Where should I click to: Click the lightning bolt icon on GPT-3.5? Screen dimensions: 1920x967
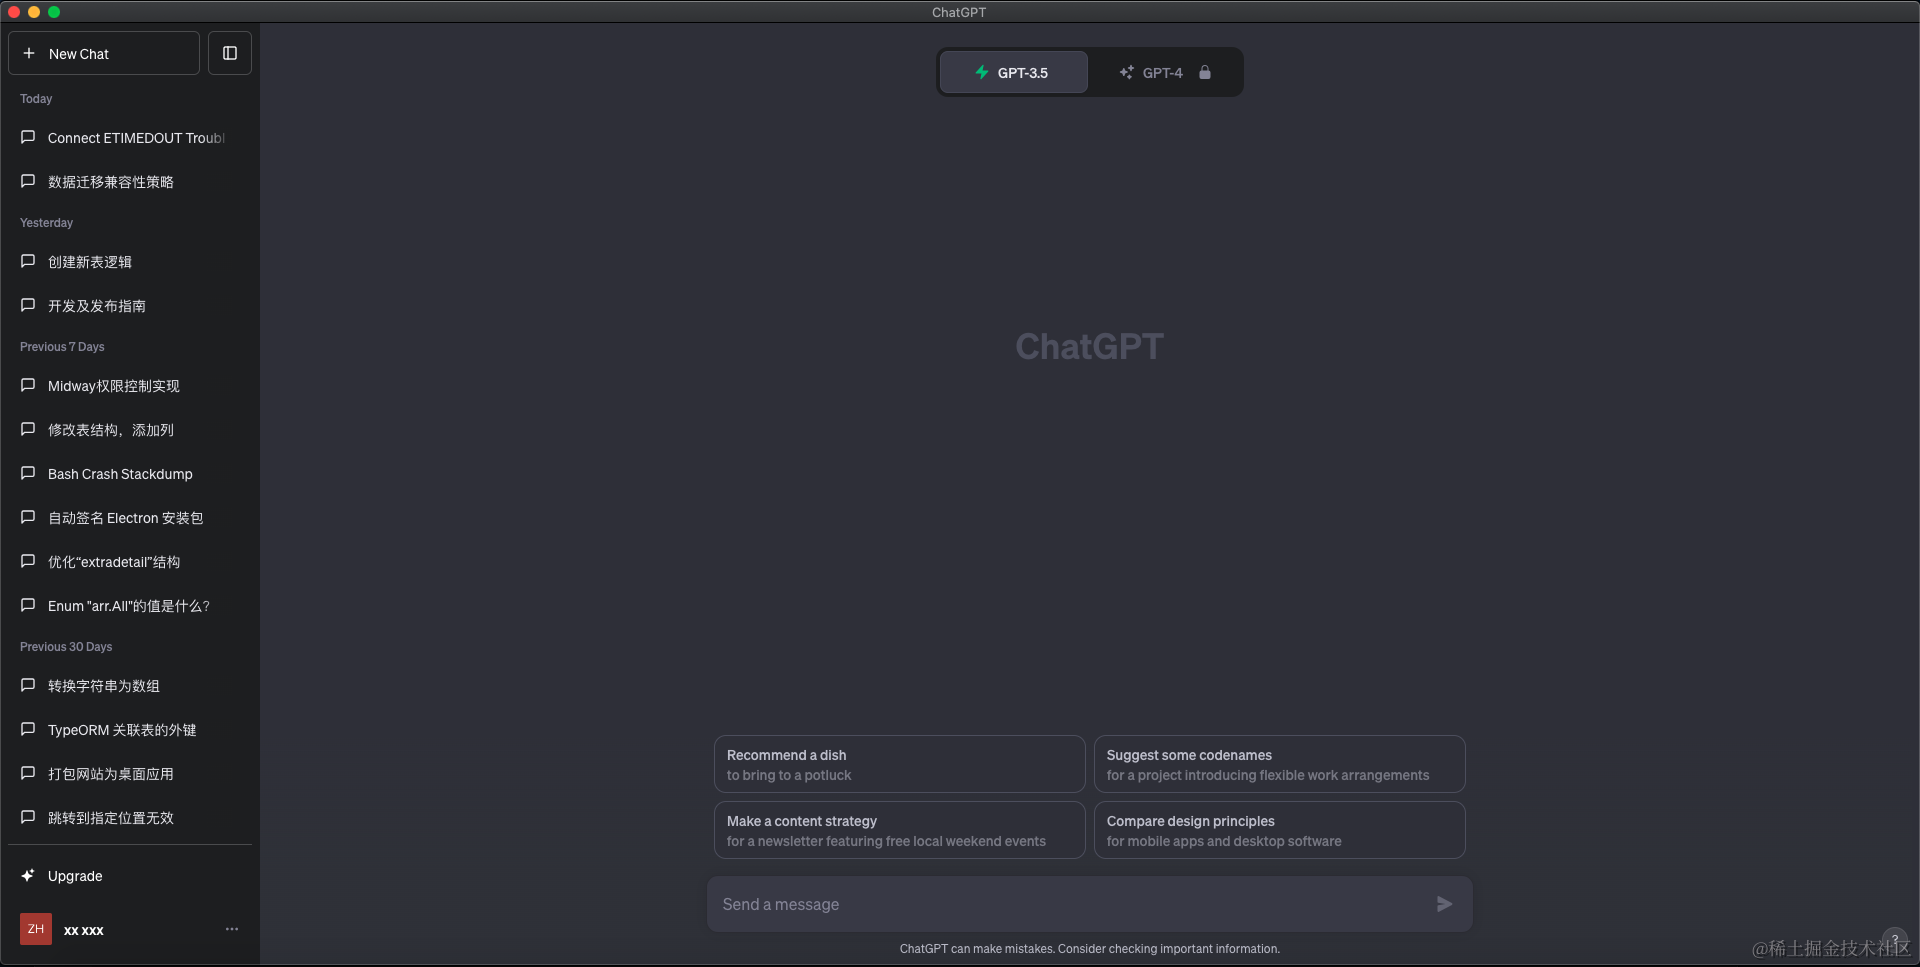pos(982,72)
